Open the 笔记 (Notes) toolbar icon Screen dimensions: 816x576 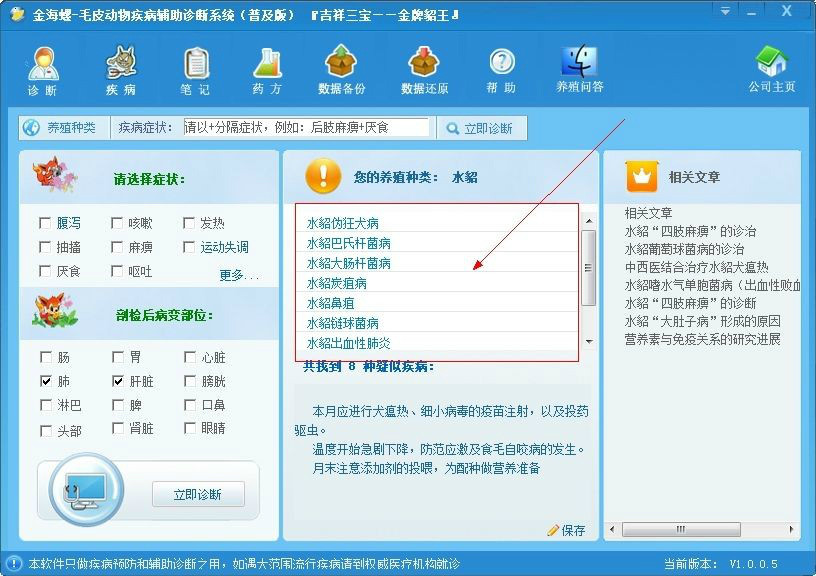pyautogui.click(x=195, y=70)
